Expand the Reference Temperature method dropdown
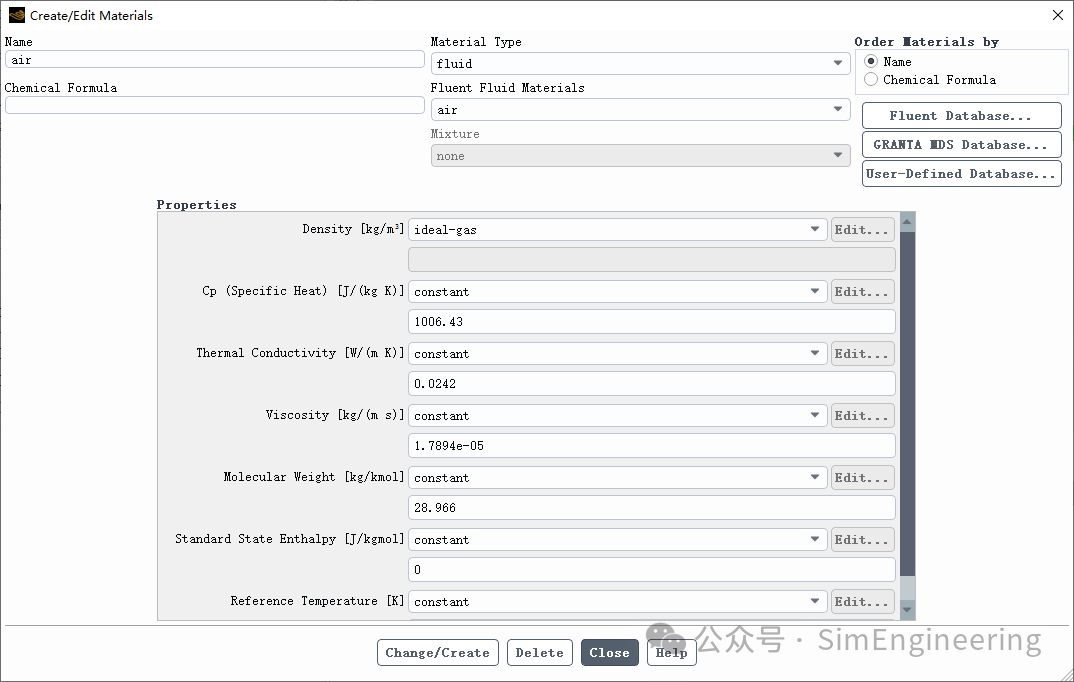Viewport: 1074px width, 682px height. [x=617, y=601]
